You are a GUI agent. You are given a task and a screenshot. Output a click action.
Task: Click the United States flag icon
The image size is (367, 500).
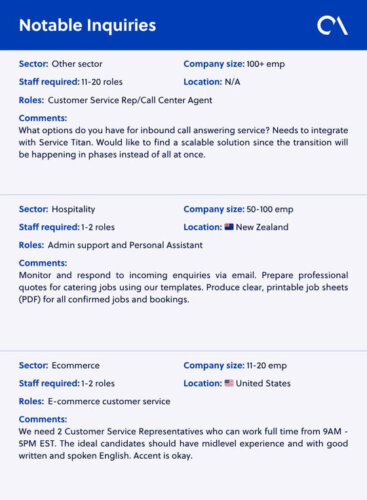click(229, 383)
